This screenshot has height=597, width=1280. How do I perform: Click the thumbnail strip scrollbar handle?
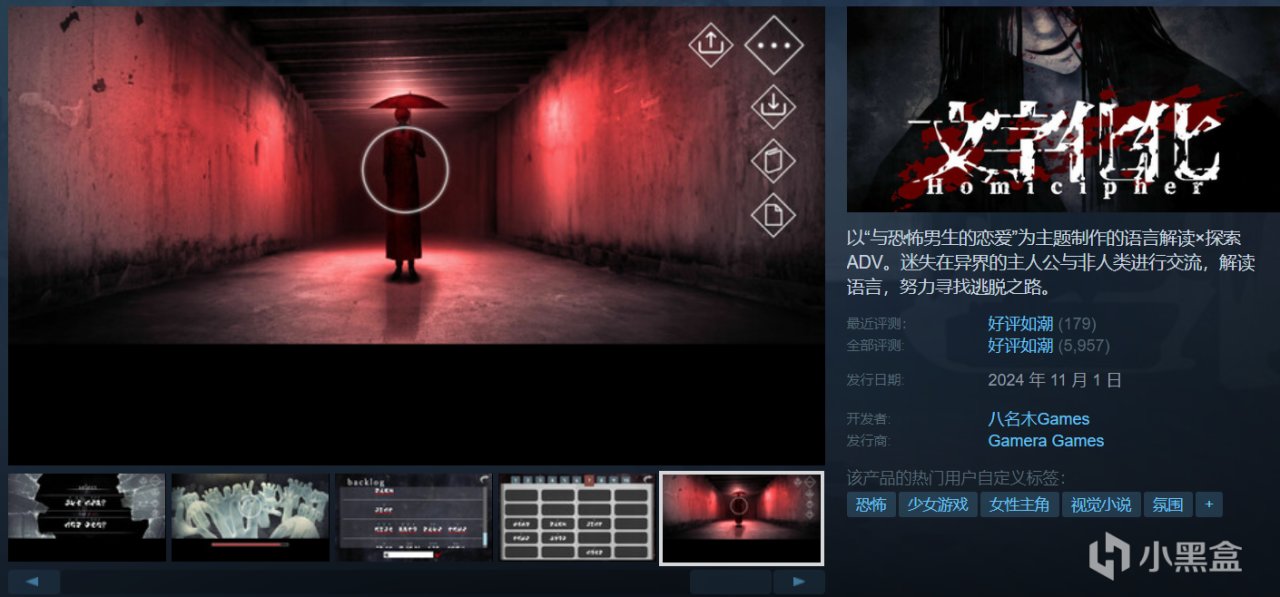pos(730,581)
